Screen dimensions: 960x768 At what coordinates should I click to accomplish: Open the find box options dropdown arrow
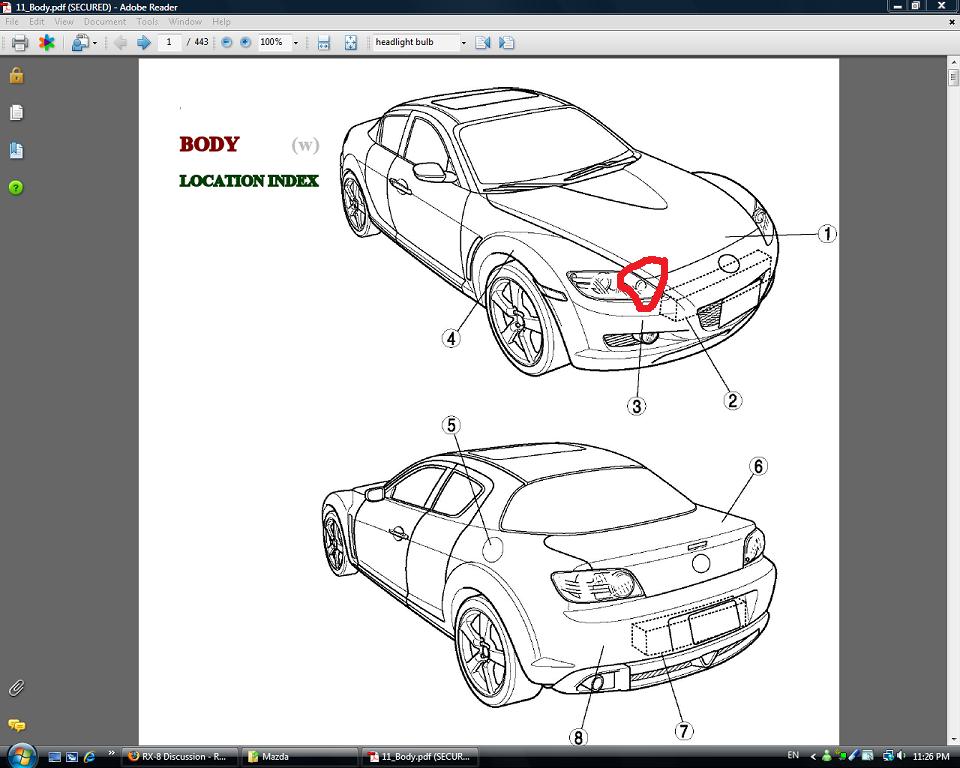tap(463, 43)
